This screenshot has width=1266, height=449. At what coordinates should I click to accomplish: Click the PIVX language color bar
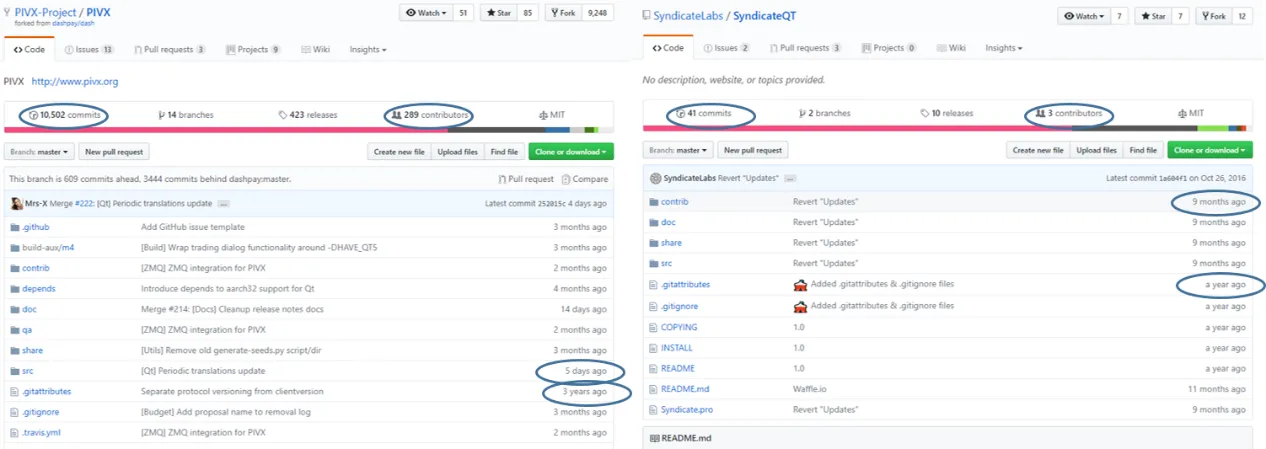[308, 130]
